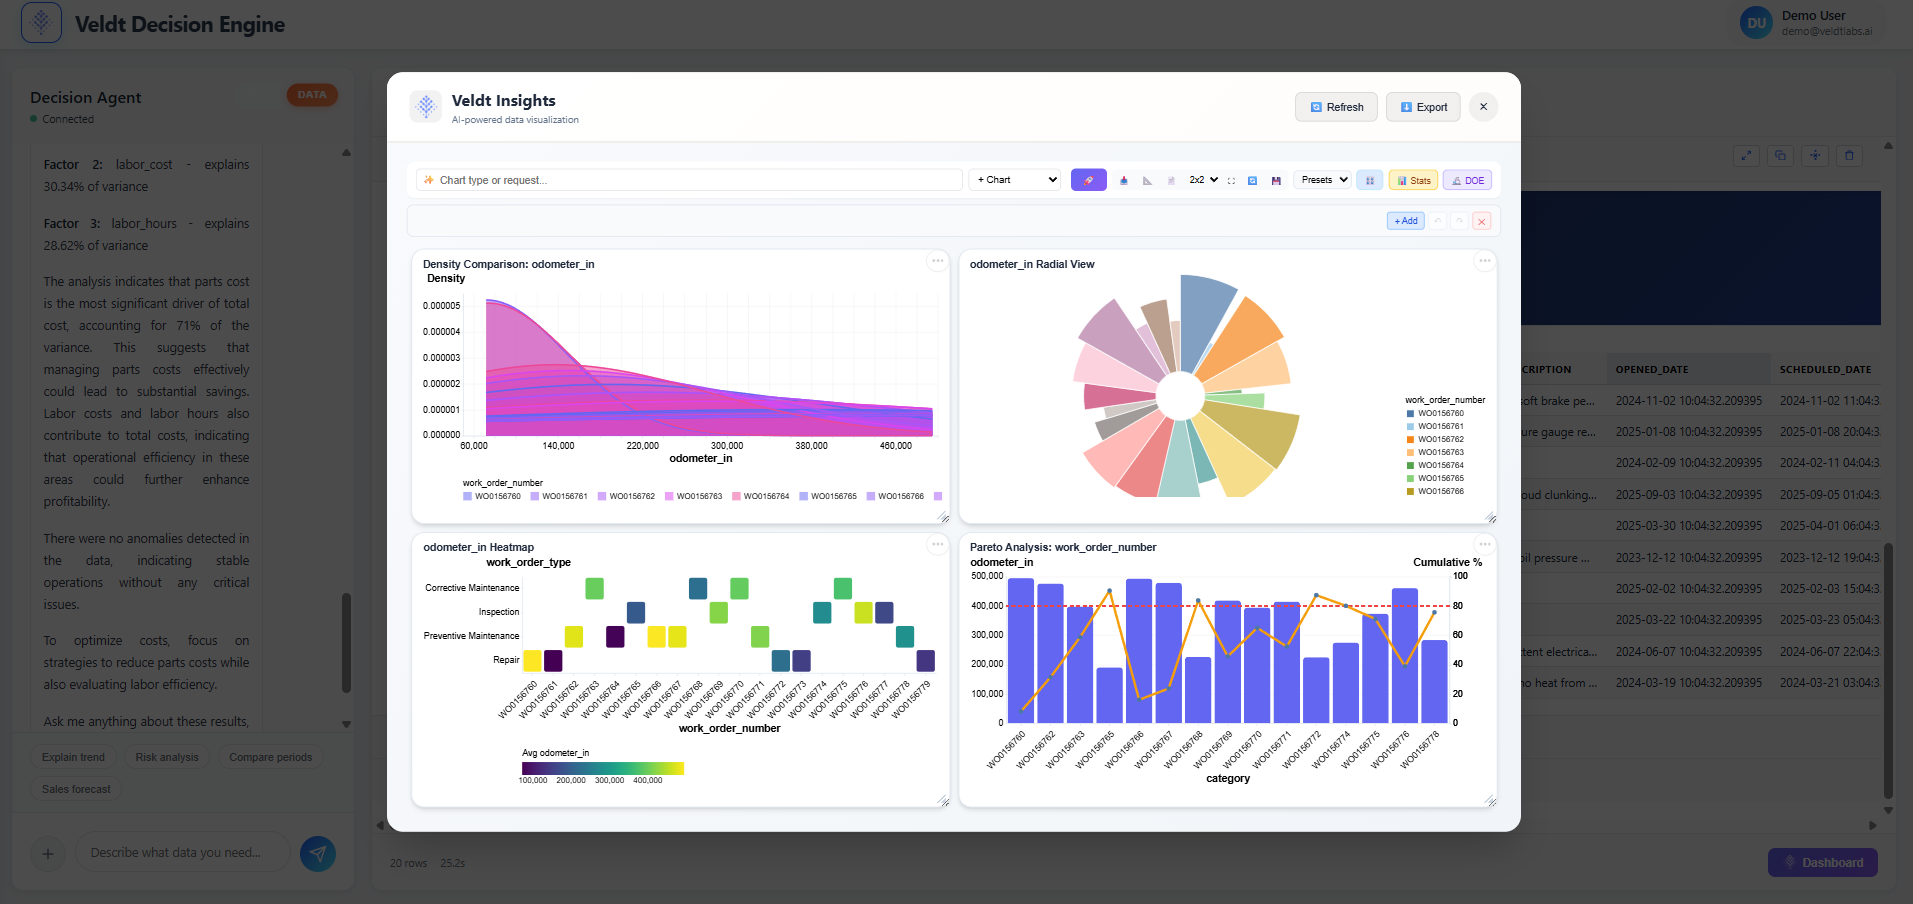
Task: Open the Density Comparison chart options menu
Action: click(937, 261)
